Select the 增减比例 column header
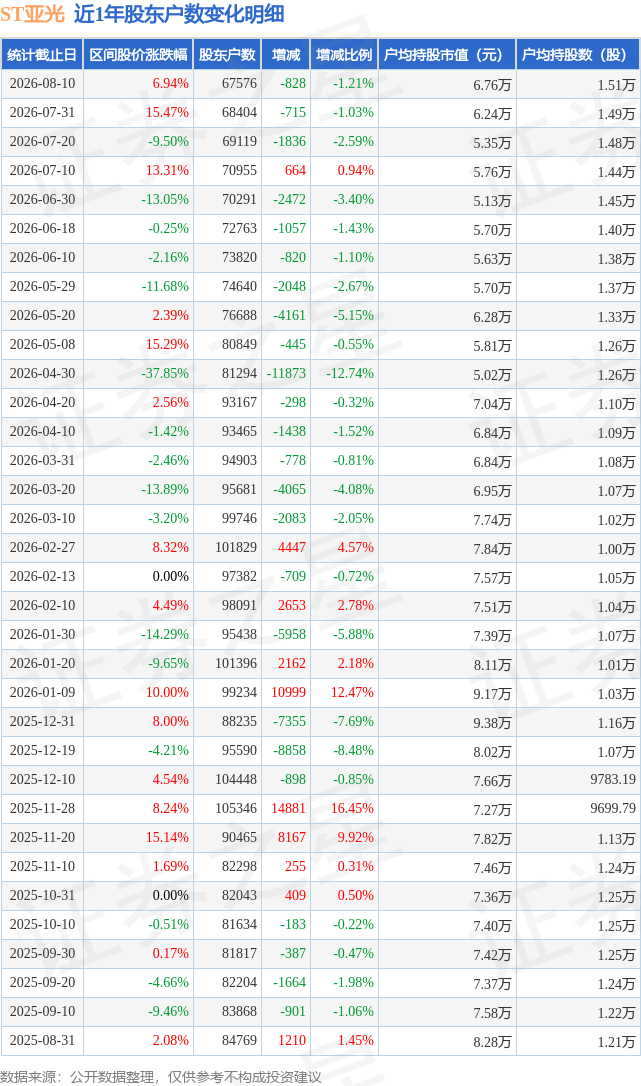This screenshot has height=1086, width=641. 344,55
